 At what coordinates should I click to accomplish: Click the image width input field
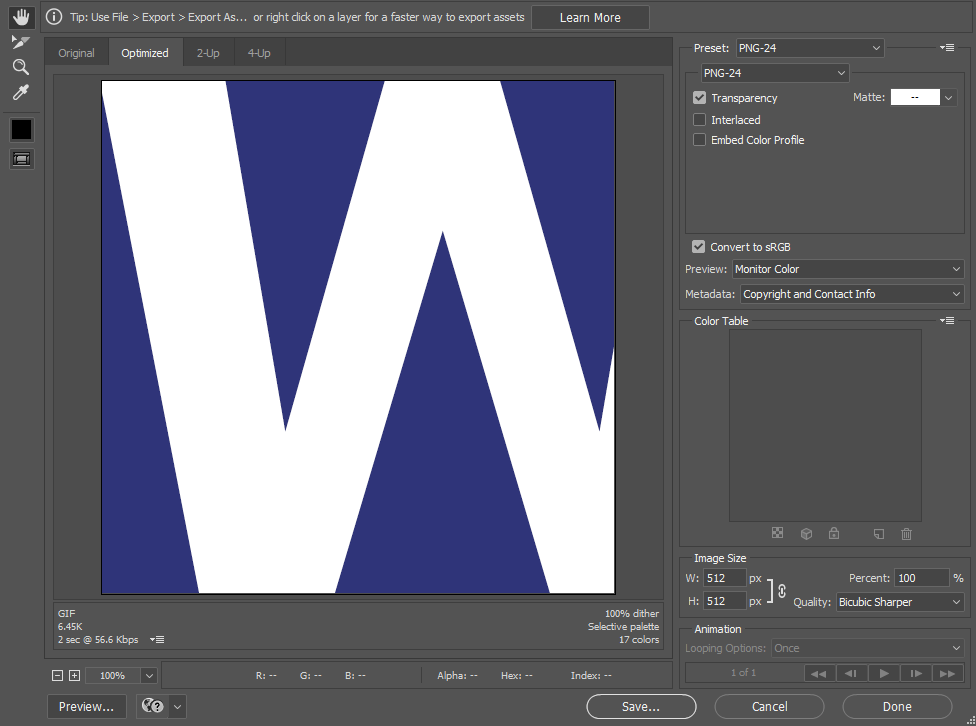725,578
